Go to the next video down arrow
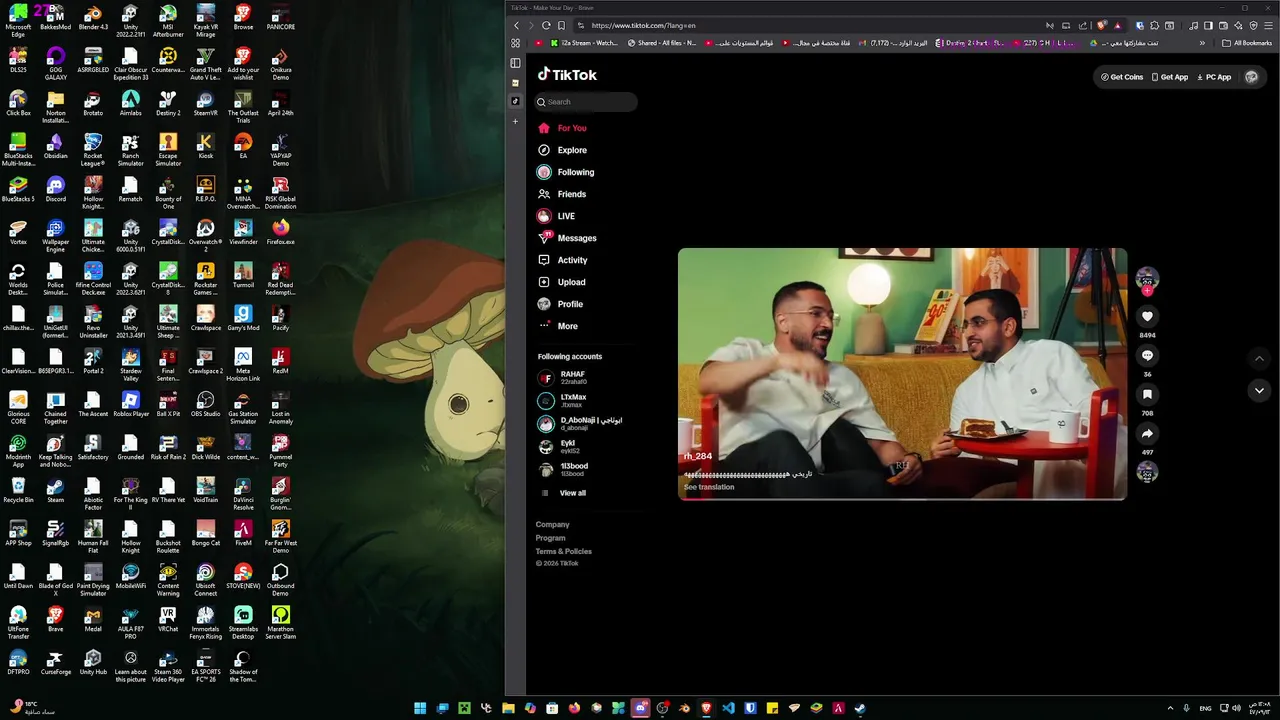Image resolution: width=1280 pixels, height=720 pixels. coord(1259,391)
